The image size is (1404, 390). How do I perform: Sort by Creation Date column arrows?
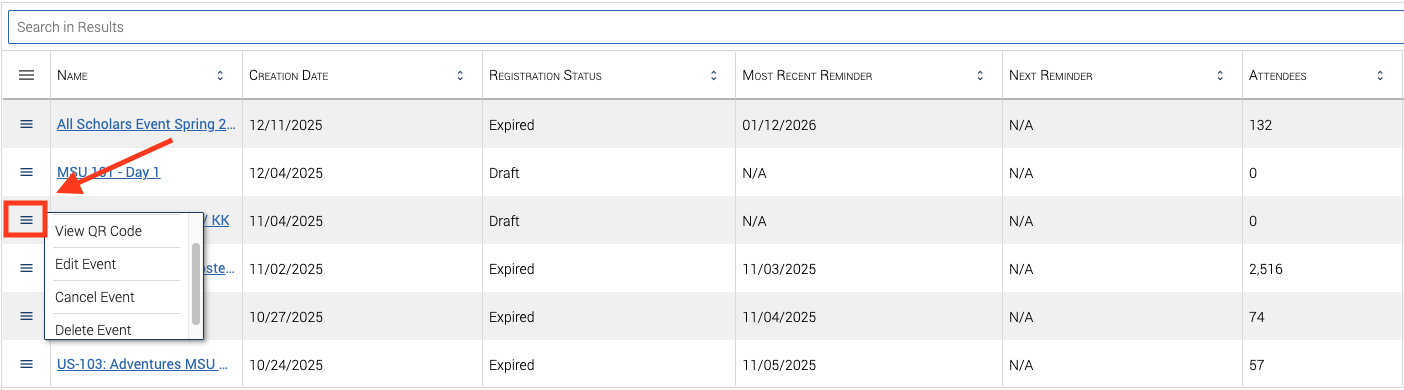pyautogui.click(x=460, y=75)
